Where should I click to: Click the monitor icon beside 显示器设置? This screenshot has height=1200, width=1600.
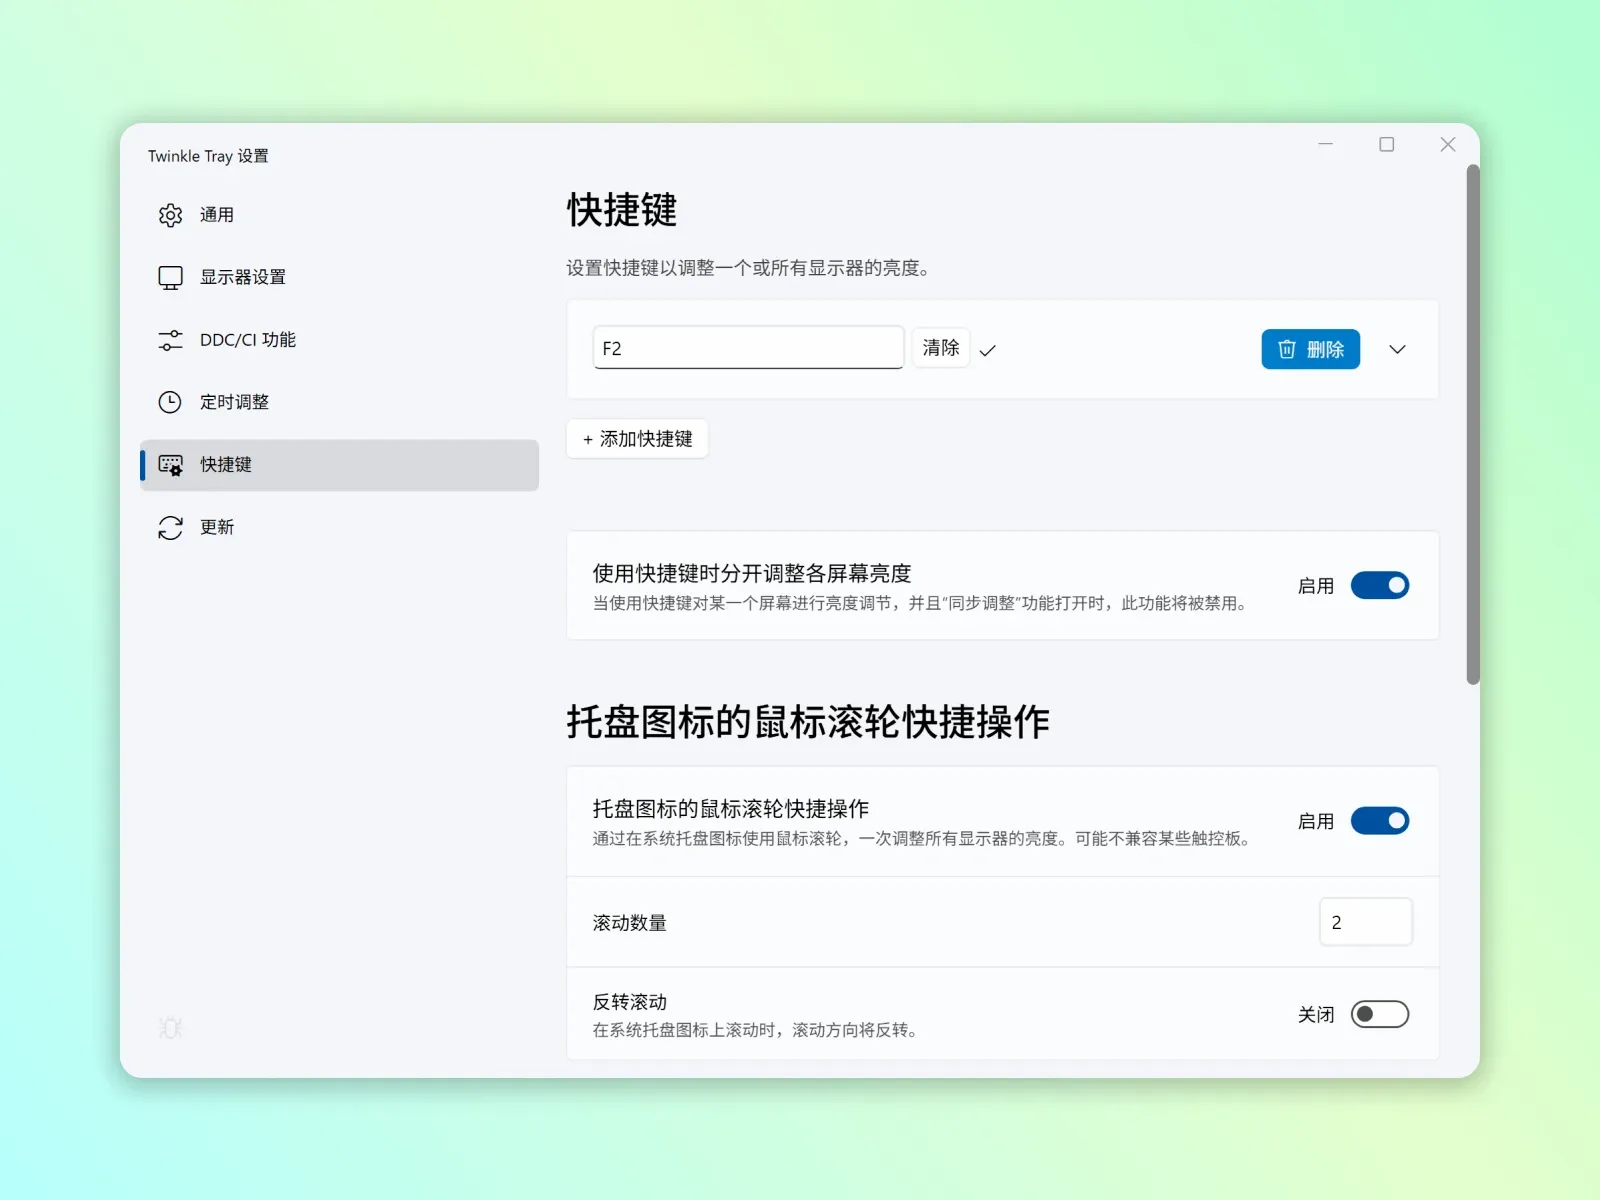pos(170,277)
